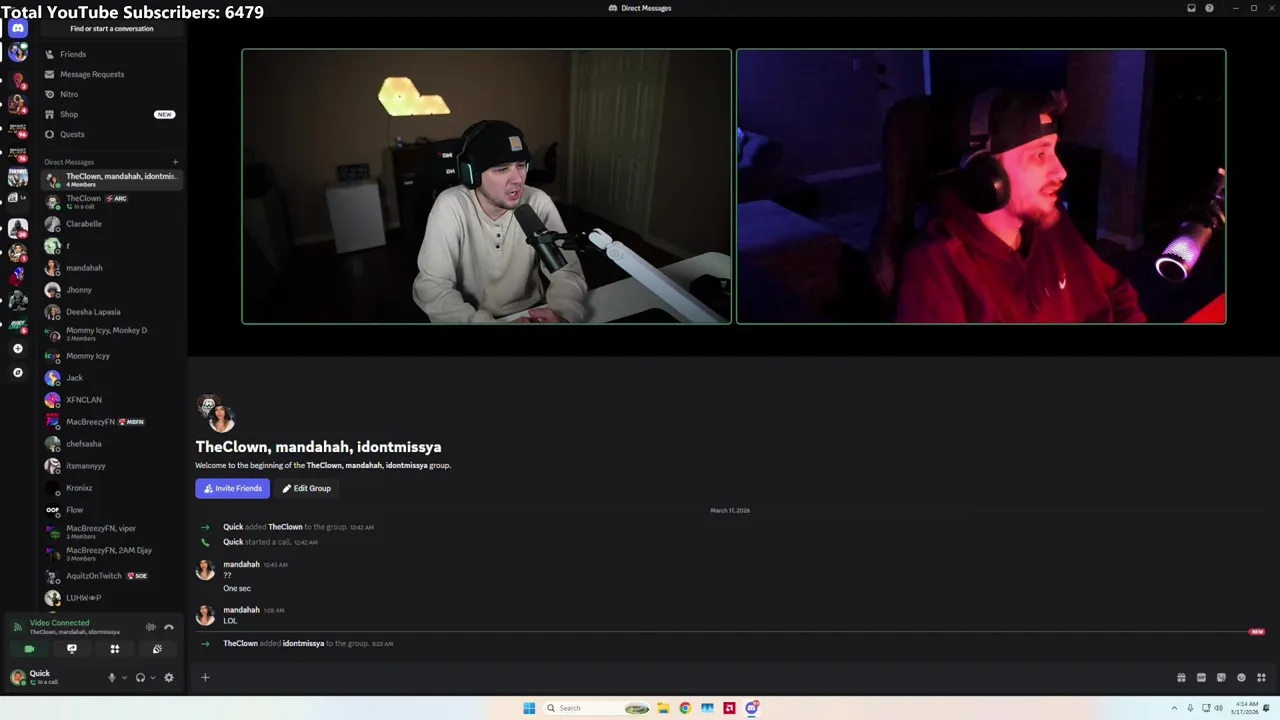
Task: Open Message Requests
Action: (x=110, y=74)
